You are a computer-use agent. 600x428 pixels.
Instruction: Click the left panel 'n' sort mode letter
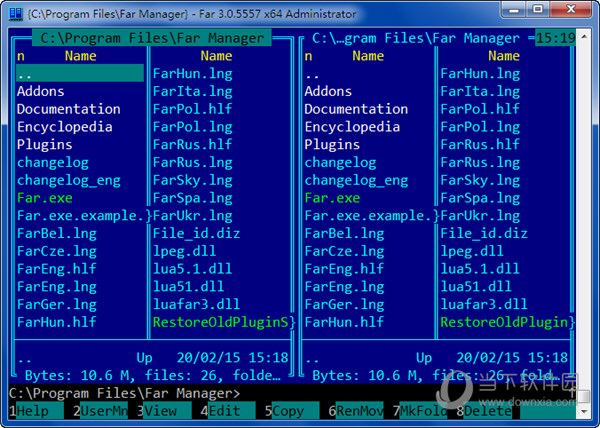pos(21,56)
